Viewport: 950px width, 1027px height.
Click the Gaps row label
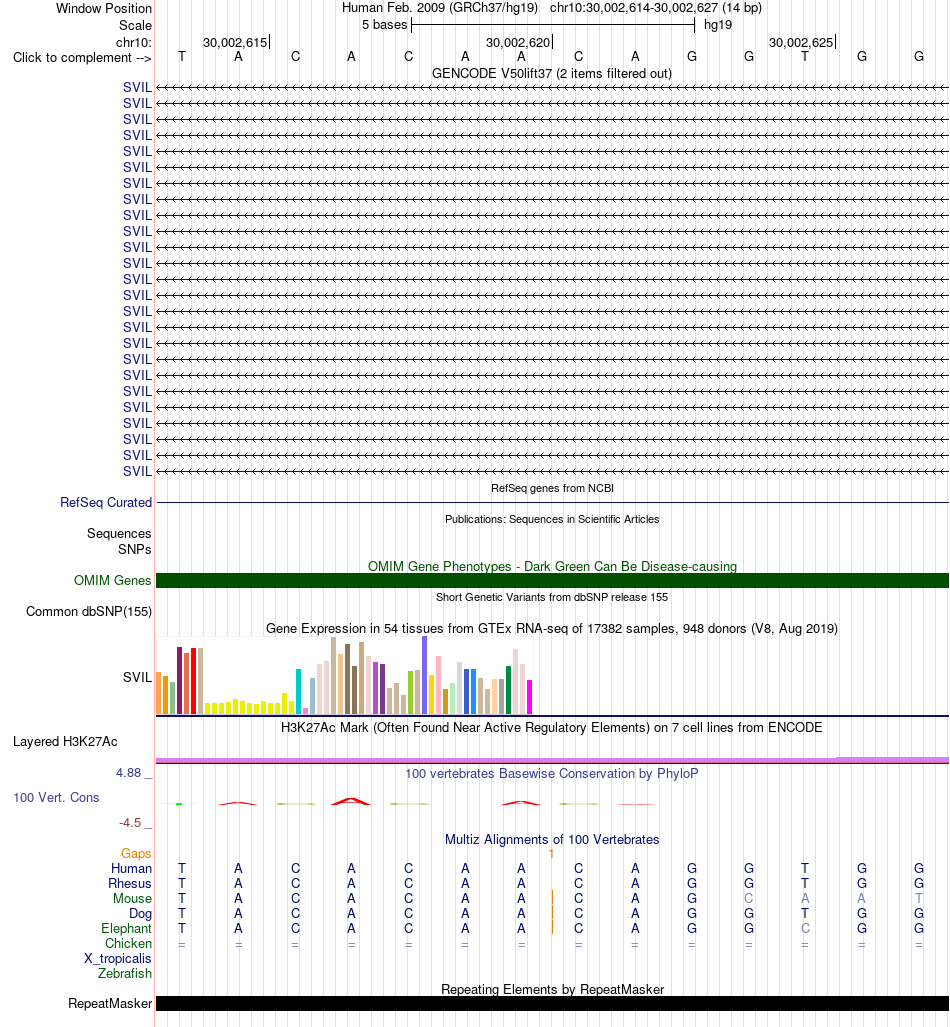point(136,853)
